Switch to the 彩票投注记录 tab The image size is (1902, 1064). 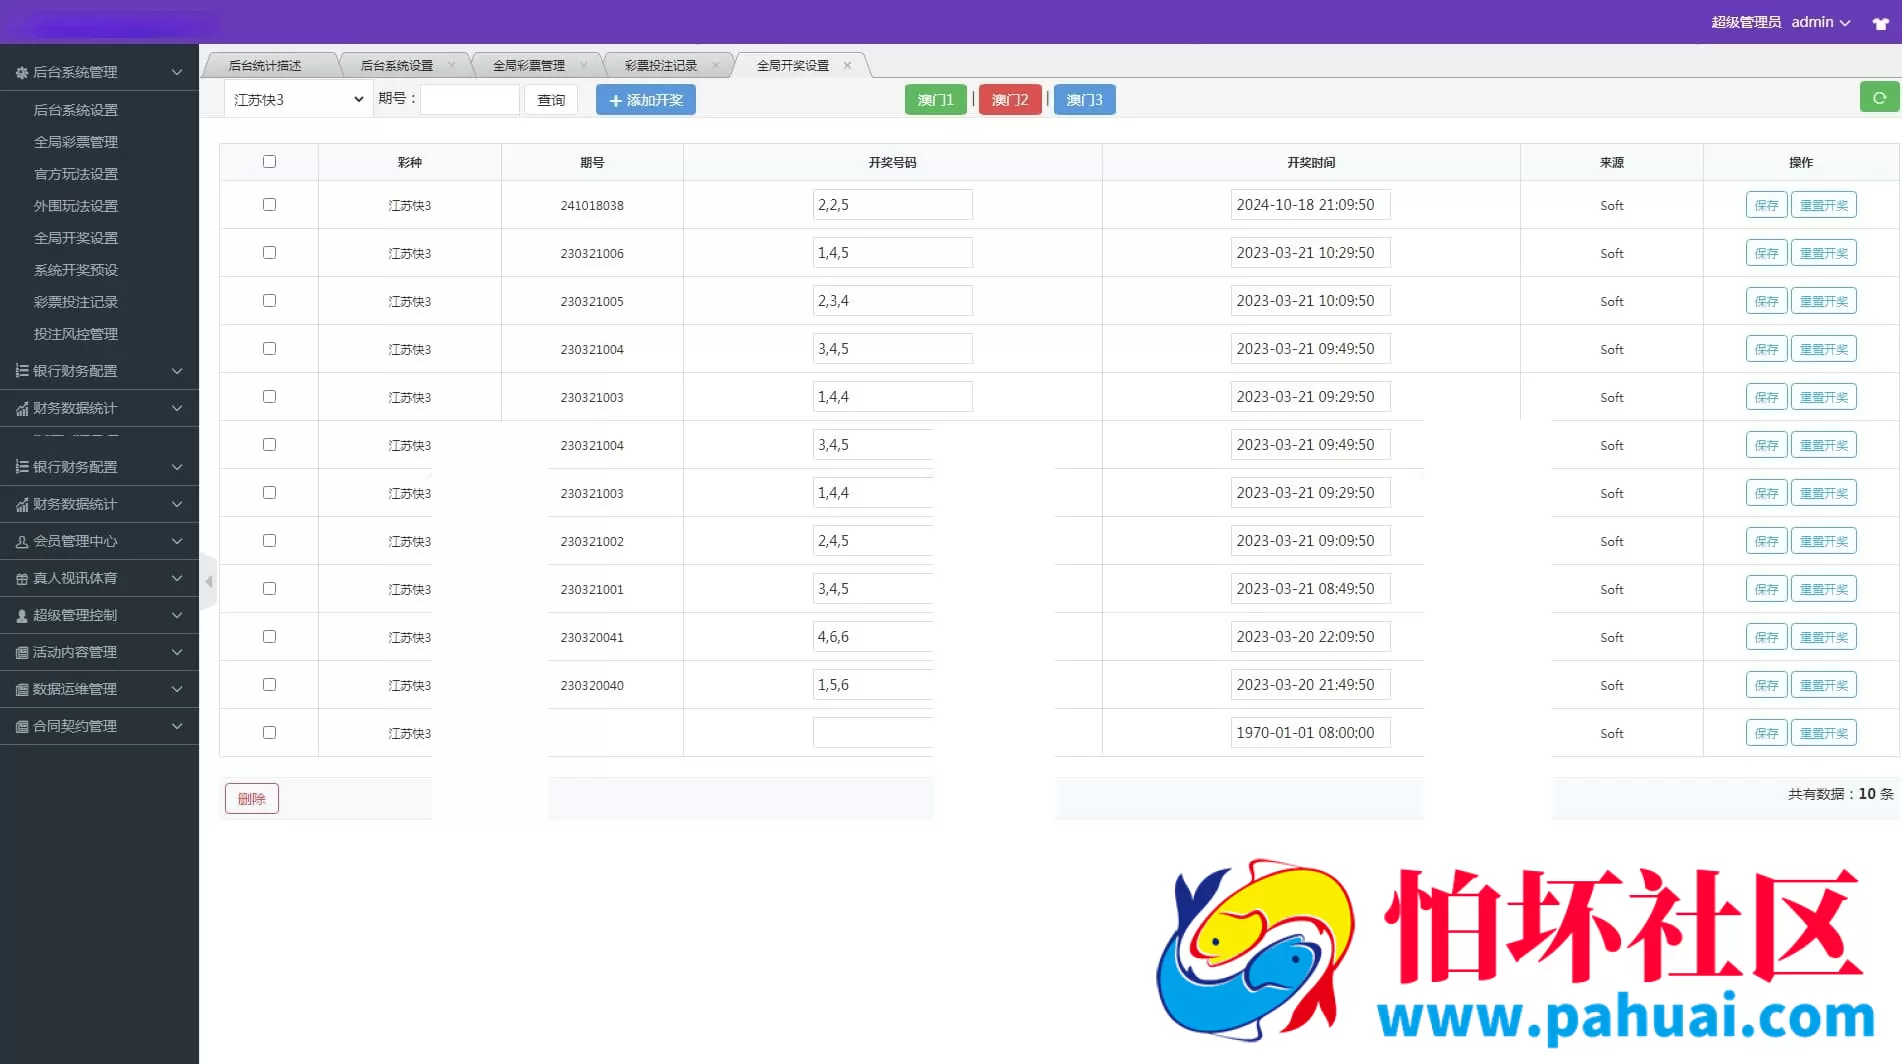(x=660, y=66)
